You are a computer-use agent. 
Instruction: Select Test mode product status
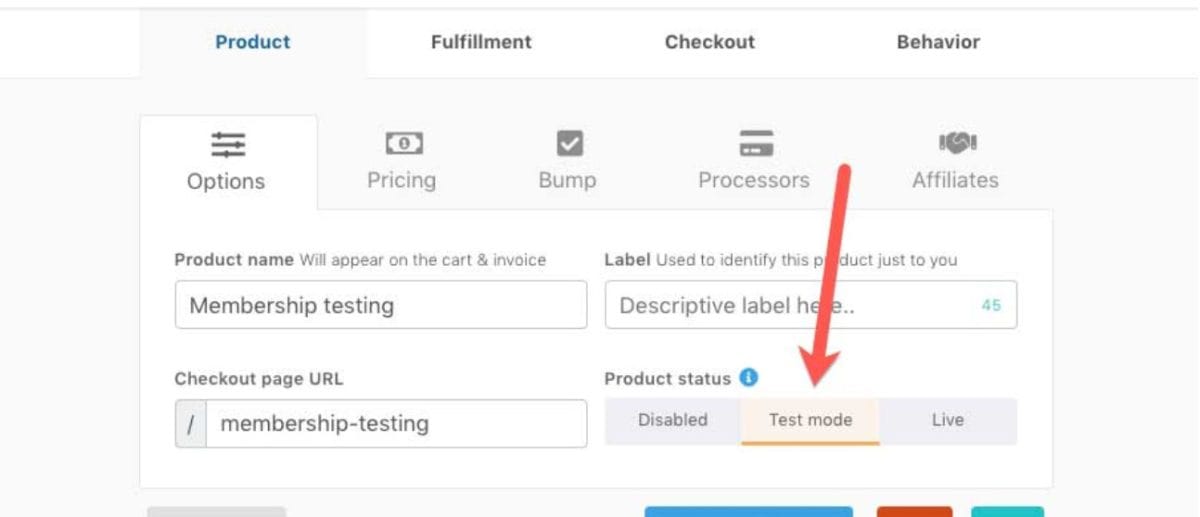pos(810,420)
